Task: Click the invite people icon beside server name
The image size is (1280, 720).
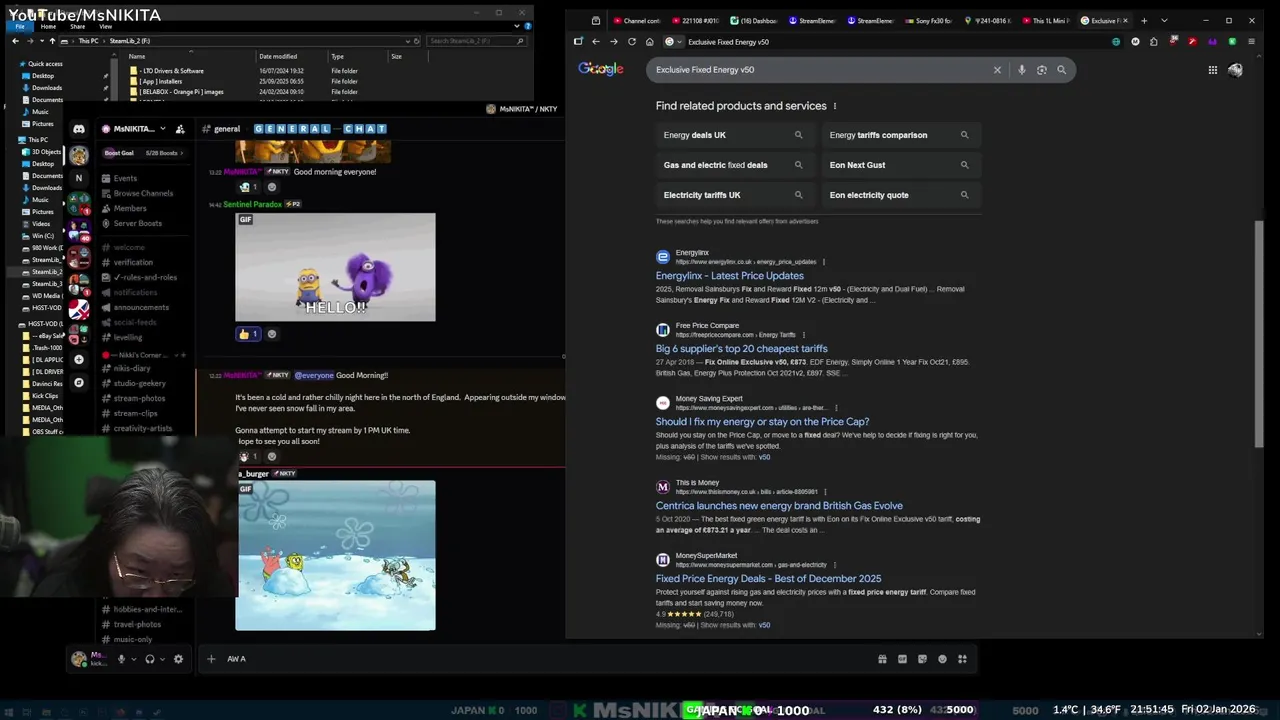Action: [x=180, y=129]
